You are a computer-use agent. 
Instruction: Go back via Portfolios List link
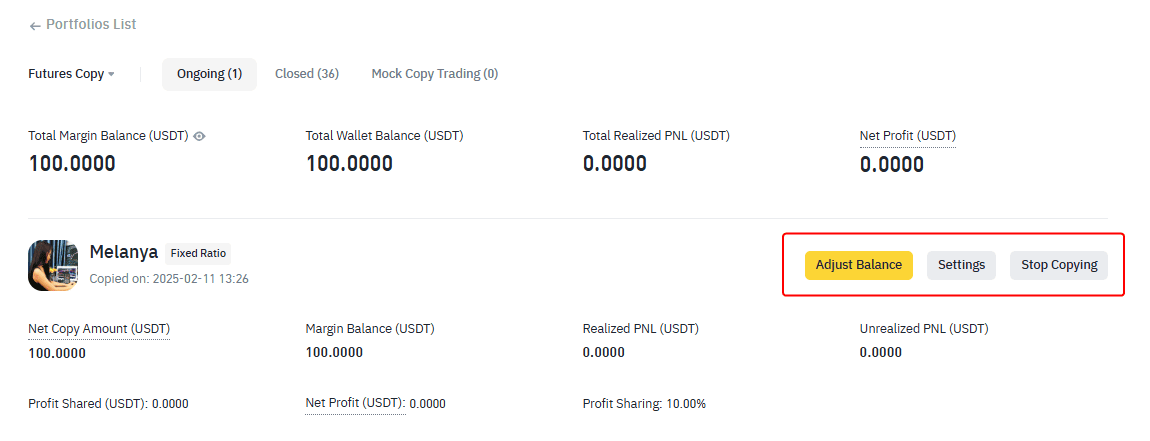click(91, 24)
